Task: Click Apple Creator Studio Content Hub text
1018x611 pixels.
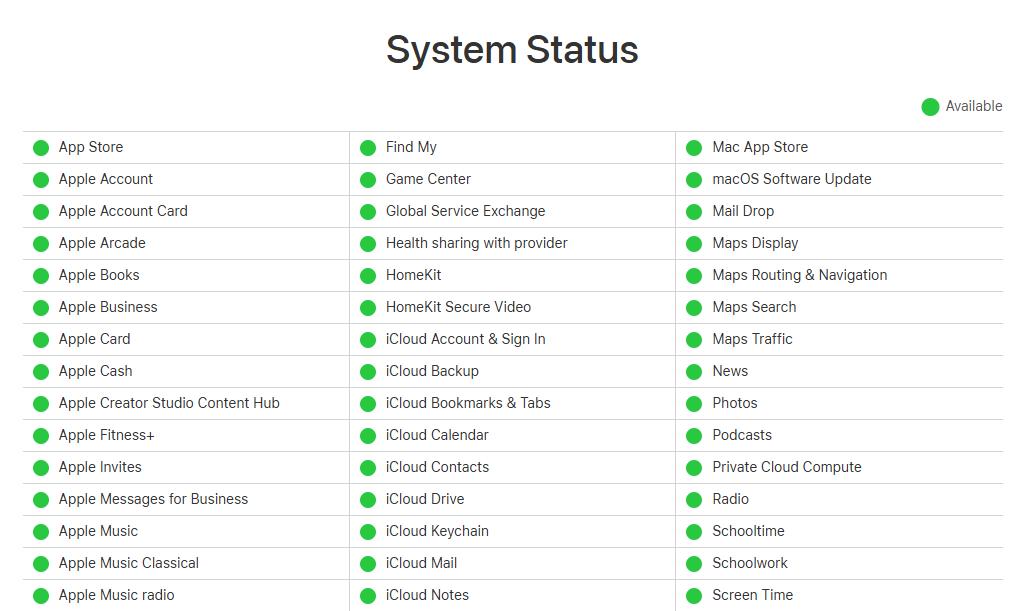Action: pyautogui.click(x=169, y=403)
